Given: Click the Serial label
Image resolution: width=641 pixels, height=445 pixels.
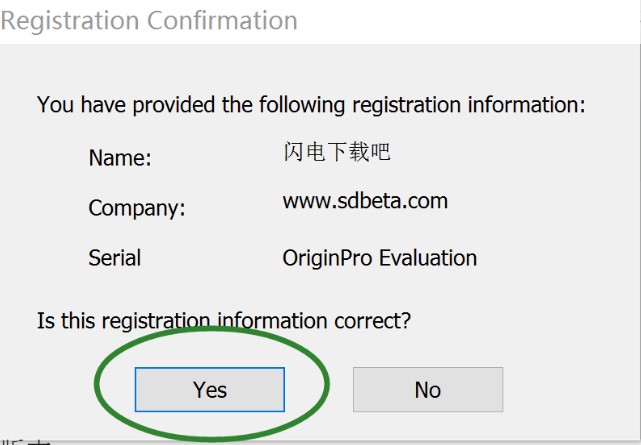Looking at the screenshot, I should 114,258.
